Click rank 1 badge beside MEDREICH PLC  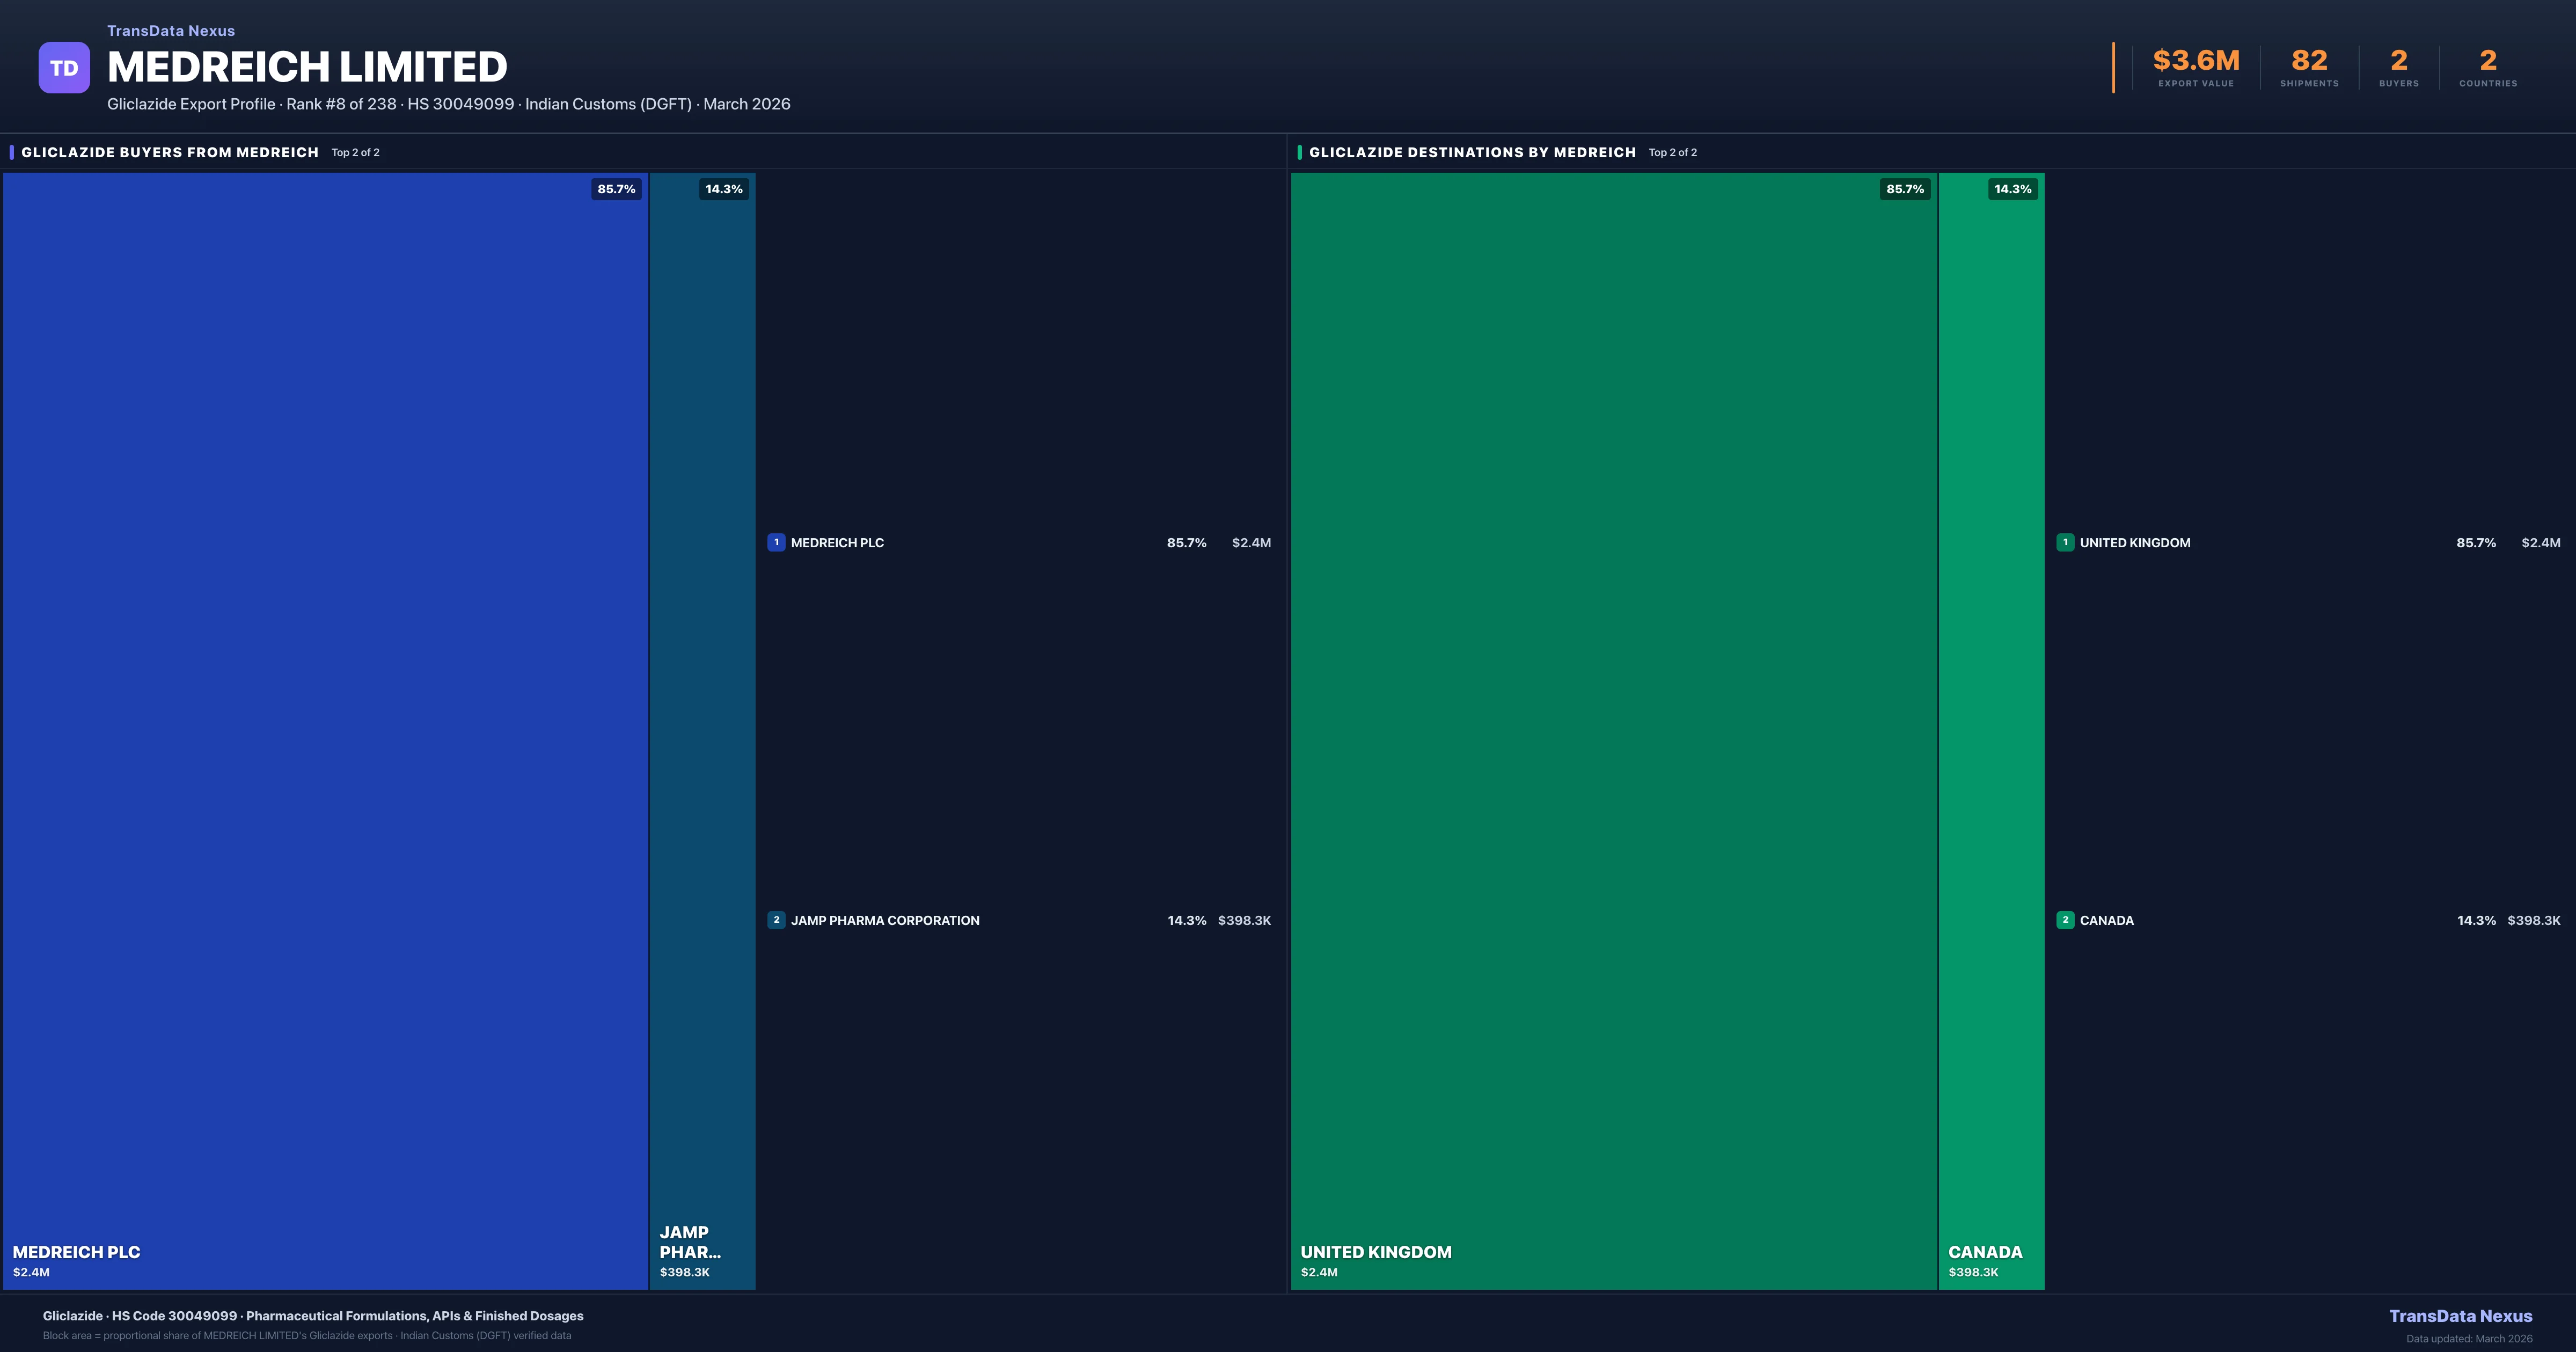[x=776, y=542]
